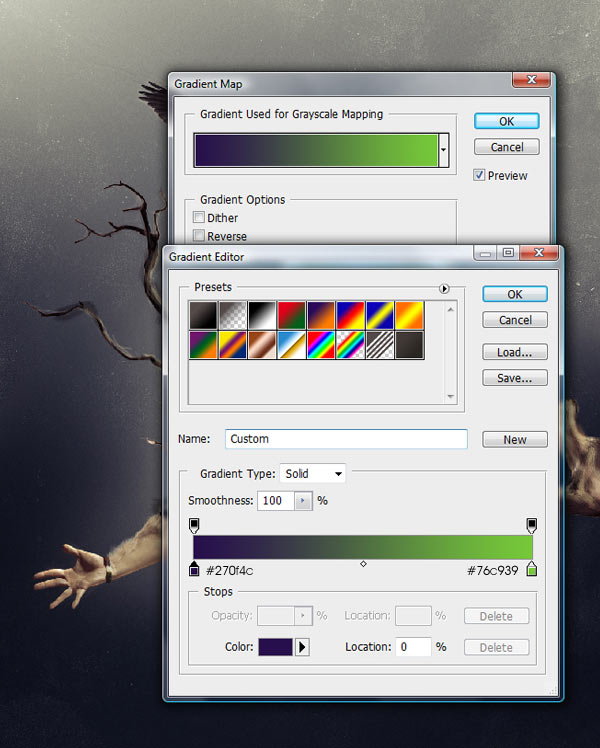Viewport: 600px width, 748px height.
Task: Select the blue-red-yellow gradient preset
Action: (351, 315)
